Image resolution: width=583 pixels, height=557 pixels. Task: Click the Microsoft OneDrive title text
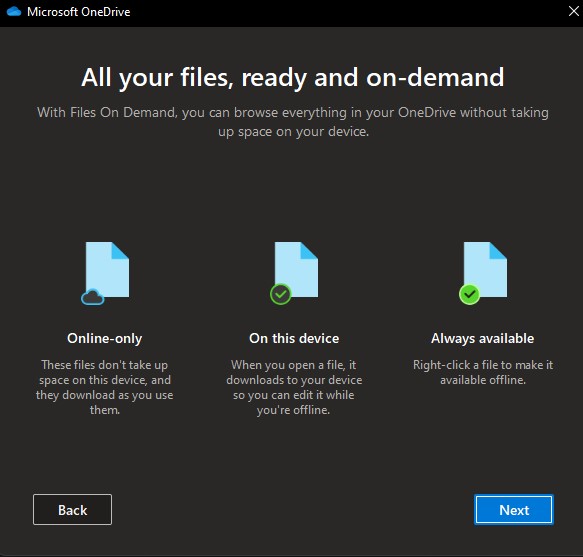pyautogui.click(x=78, y=12)
